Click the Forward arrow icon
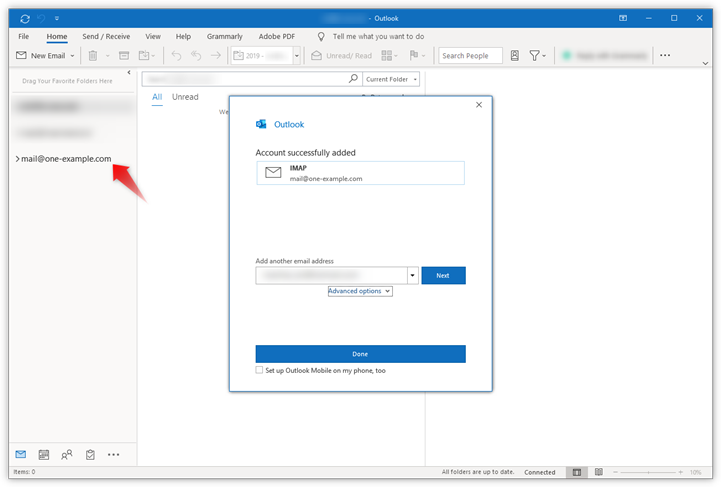 pyautogui.click(x=216, y=56)
